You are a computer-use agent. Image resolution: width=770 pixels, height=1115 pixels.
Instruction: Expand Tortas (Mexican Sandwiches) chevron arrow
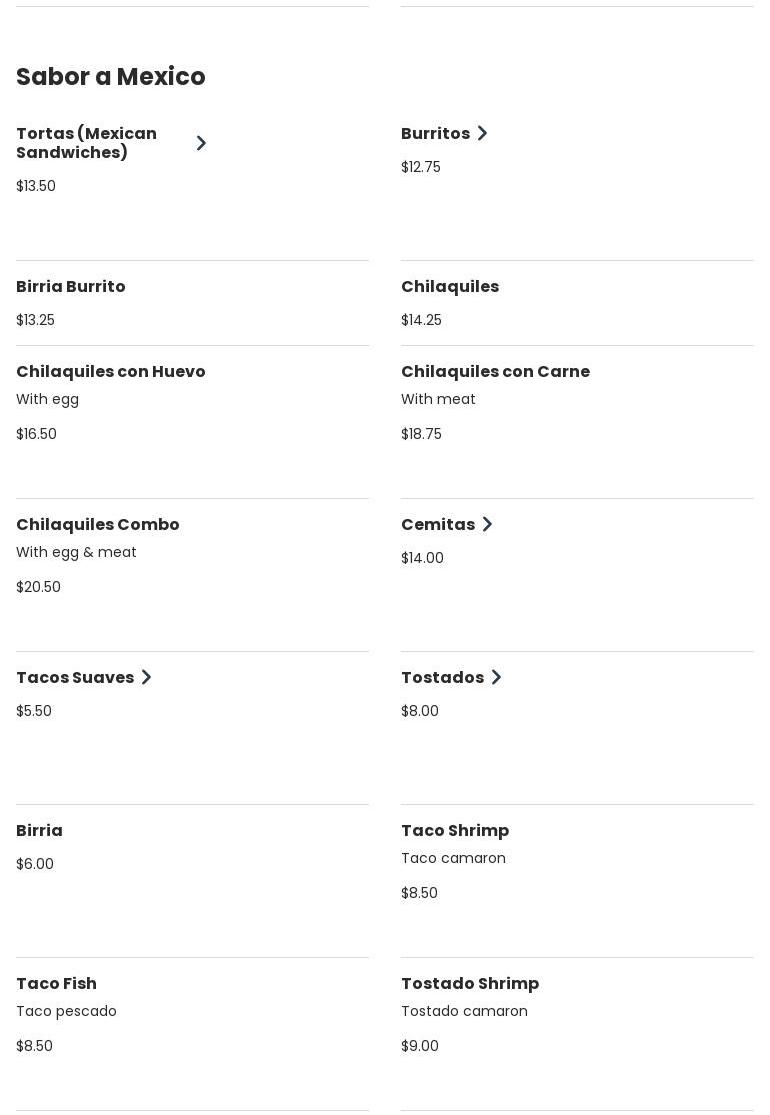[201, 143]
